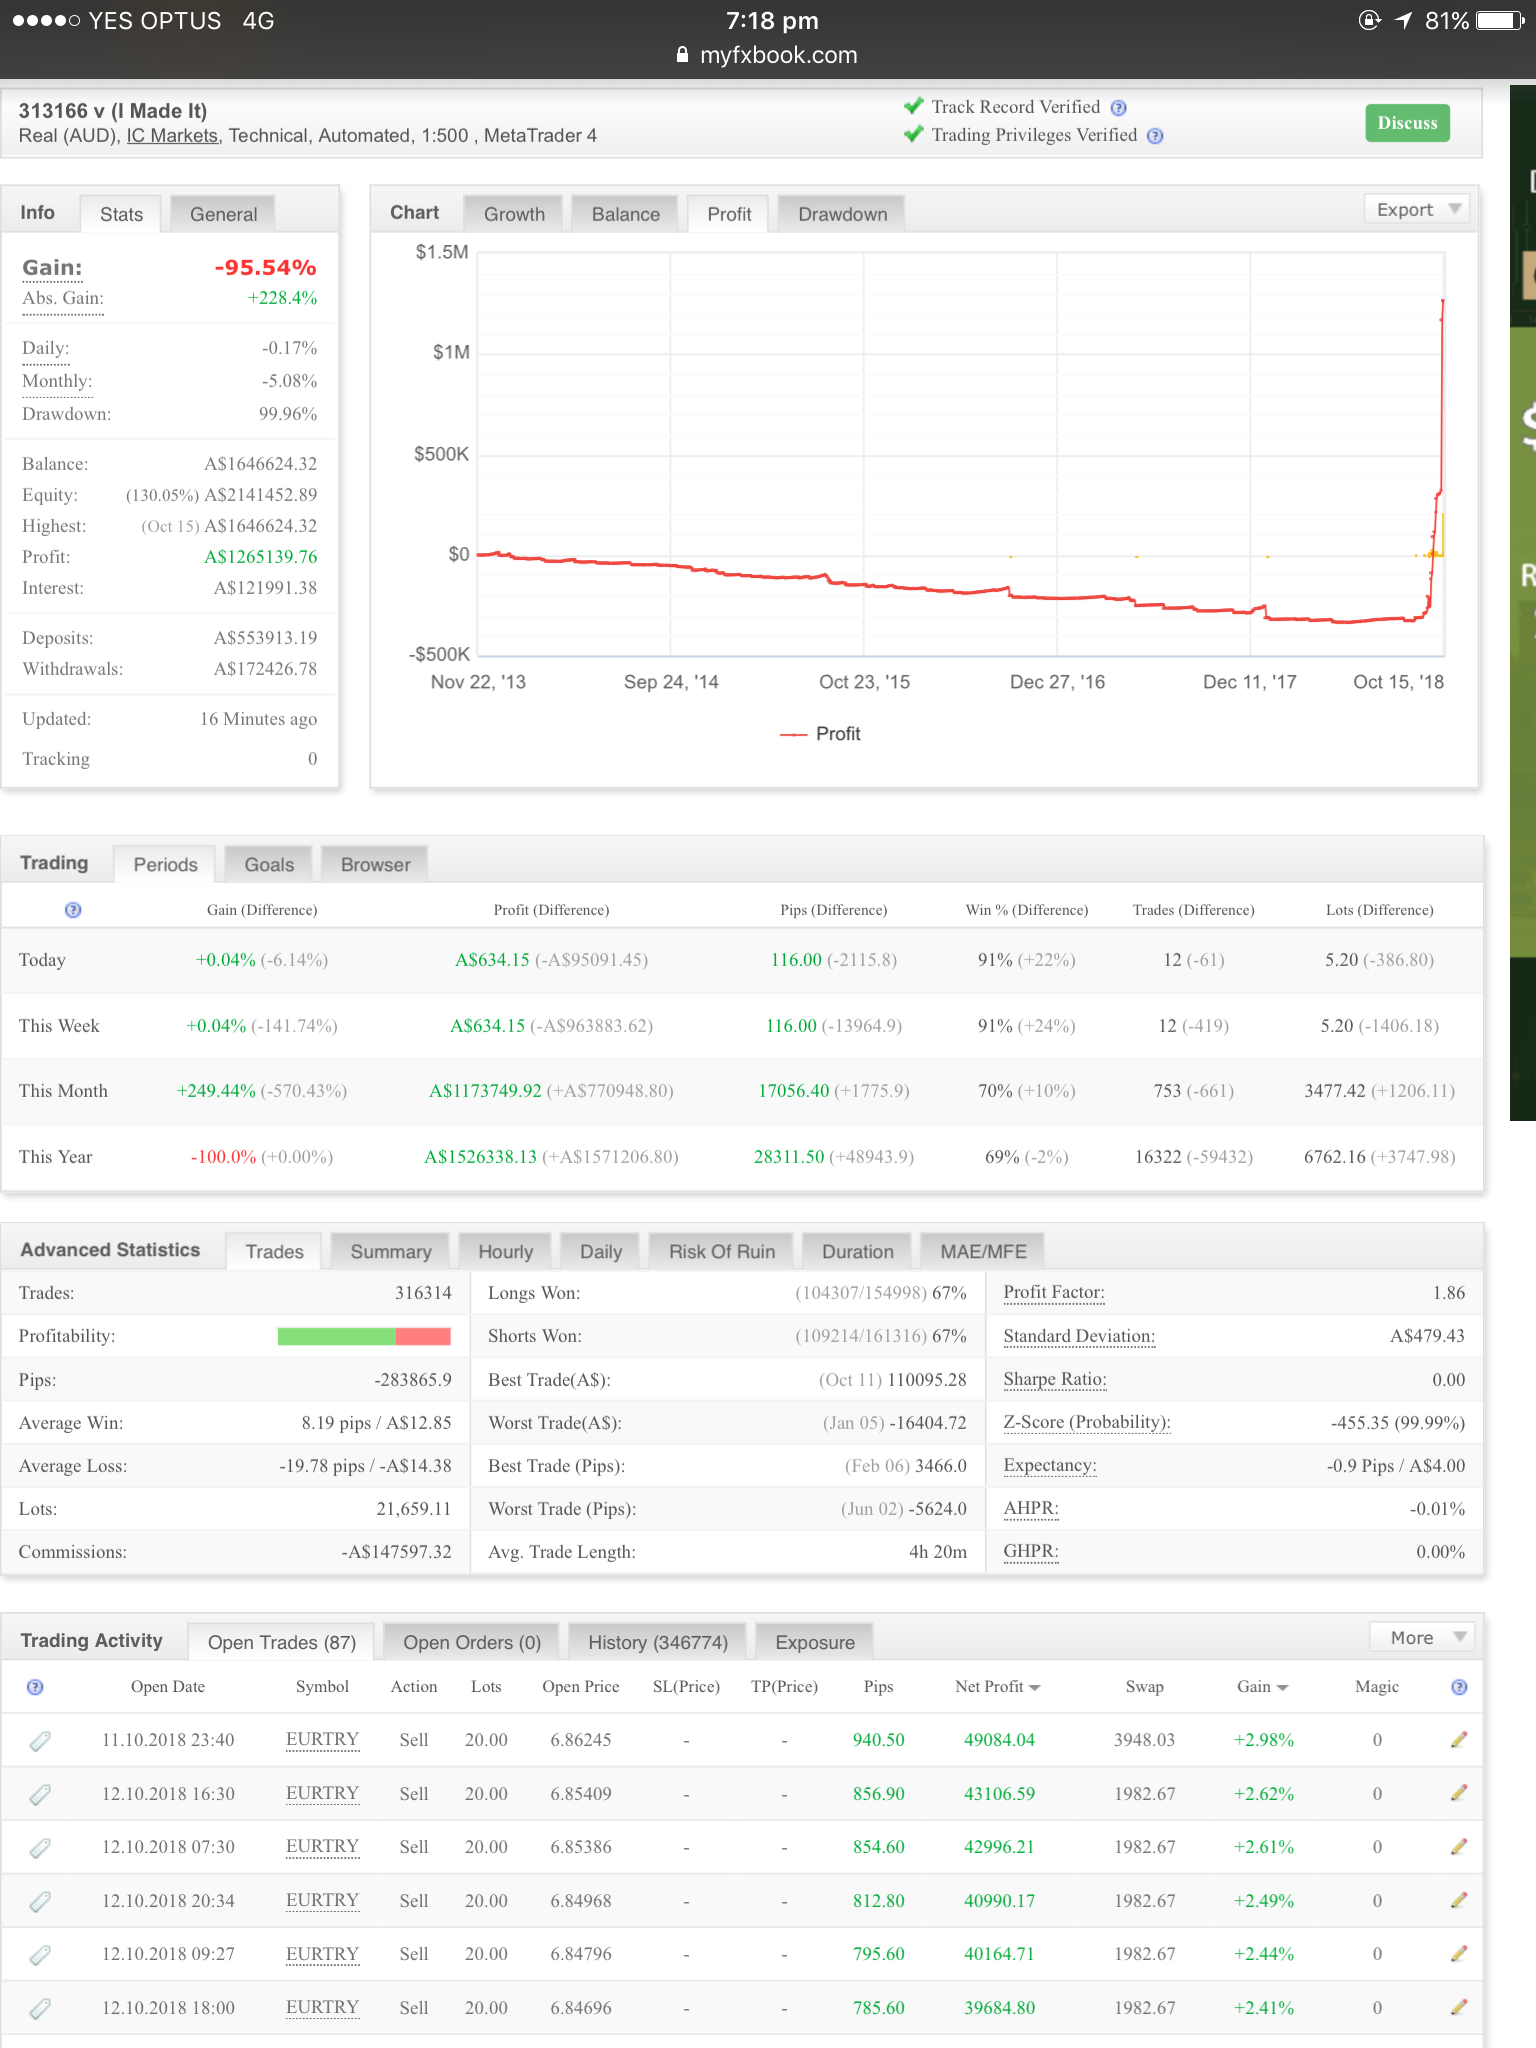Open the Risk Of Ruin tab
Viewport: 1536px width, 2048px height.
[721, 1252]
